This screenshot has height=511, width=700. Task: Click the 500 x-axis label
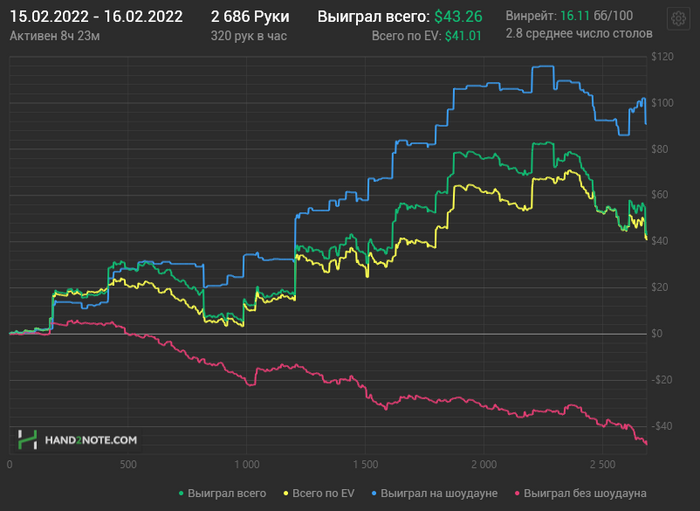point(128,465)
